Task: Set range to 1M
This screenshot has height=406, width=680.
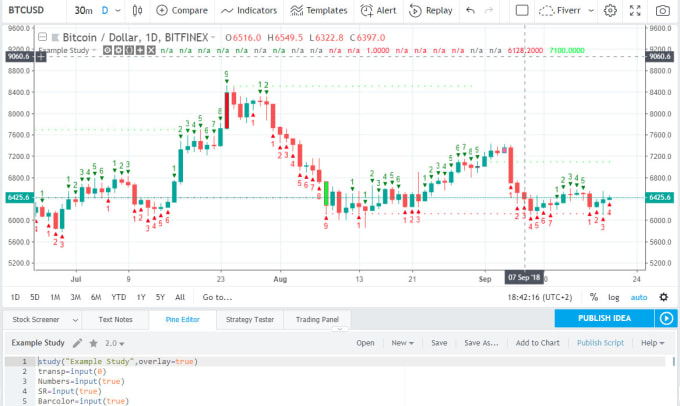Action: (55, 297)
